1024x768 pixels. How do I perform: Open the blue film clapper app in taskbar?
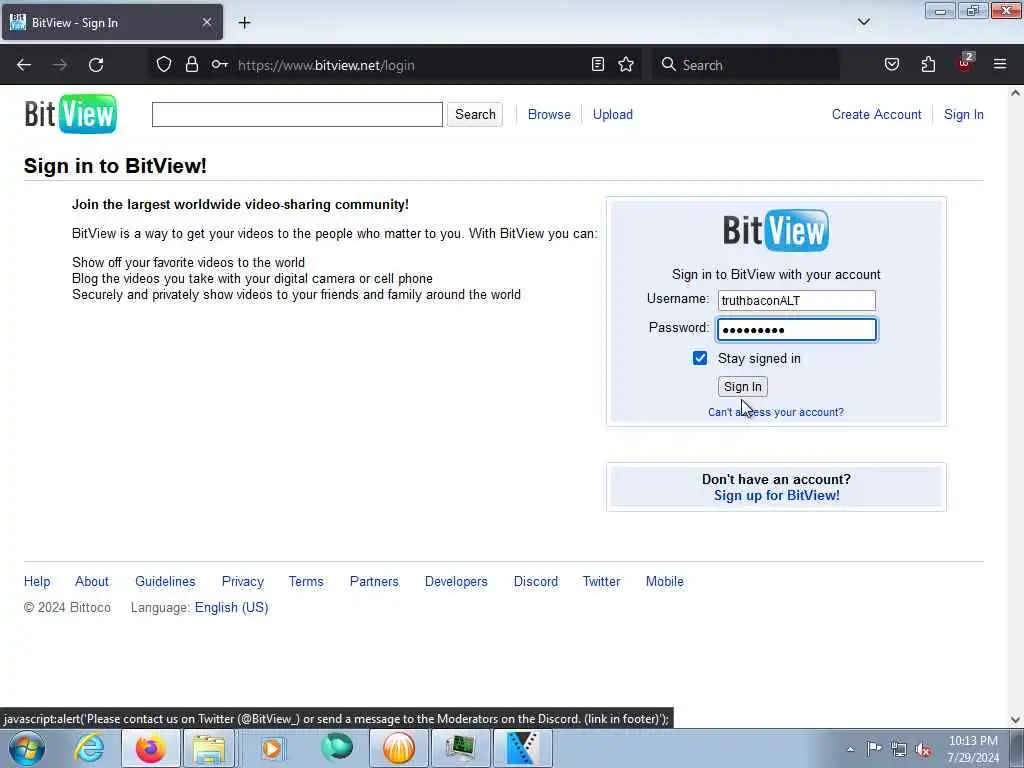(522, 748)
